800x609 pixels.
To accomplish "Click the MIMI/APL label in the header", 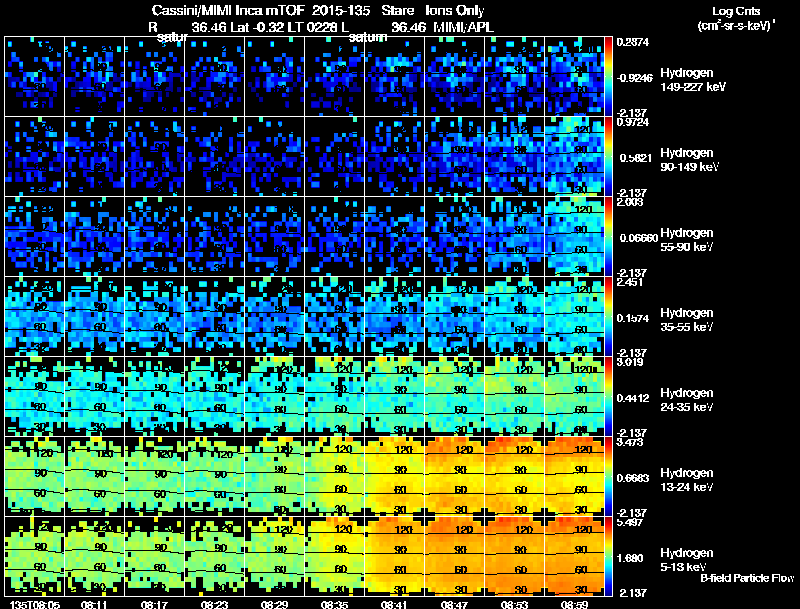I will tap(463, 28).
